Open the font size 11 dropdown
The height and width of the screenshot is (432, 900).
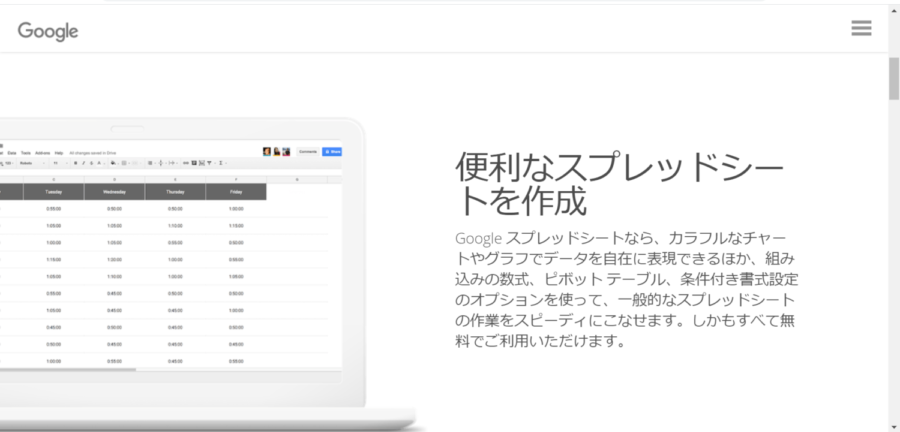[58, 162]
